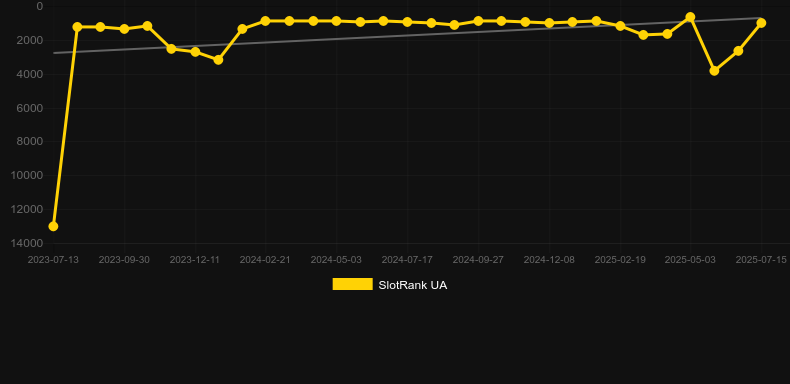
Task: Select the last data point at 2025-07-15
Action: [x=761, y=23]
